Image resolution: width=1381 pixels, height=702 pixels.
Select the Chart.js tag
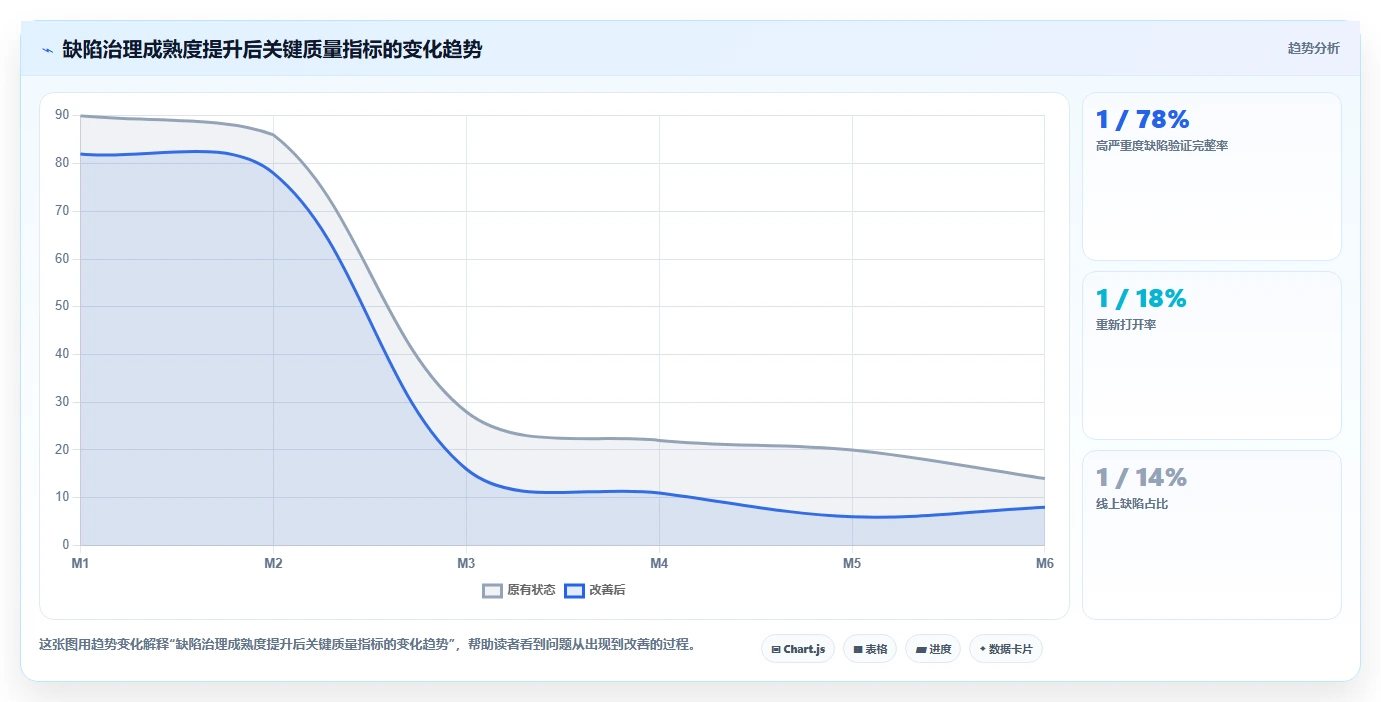798,649
